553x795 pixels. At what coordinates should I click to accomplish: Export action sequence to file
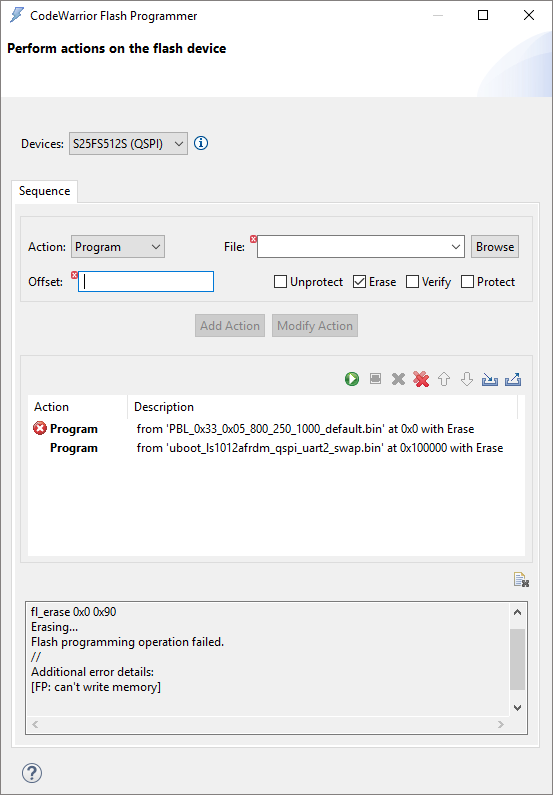pyautogui.click(x=513, y=379)
